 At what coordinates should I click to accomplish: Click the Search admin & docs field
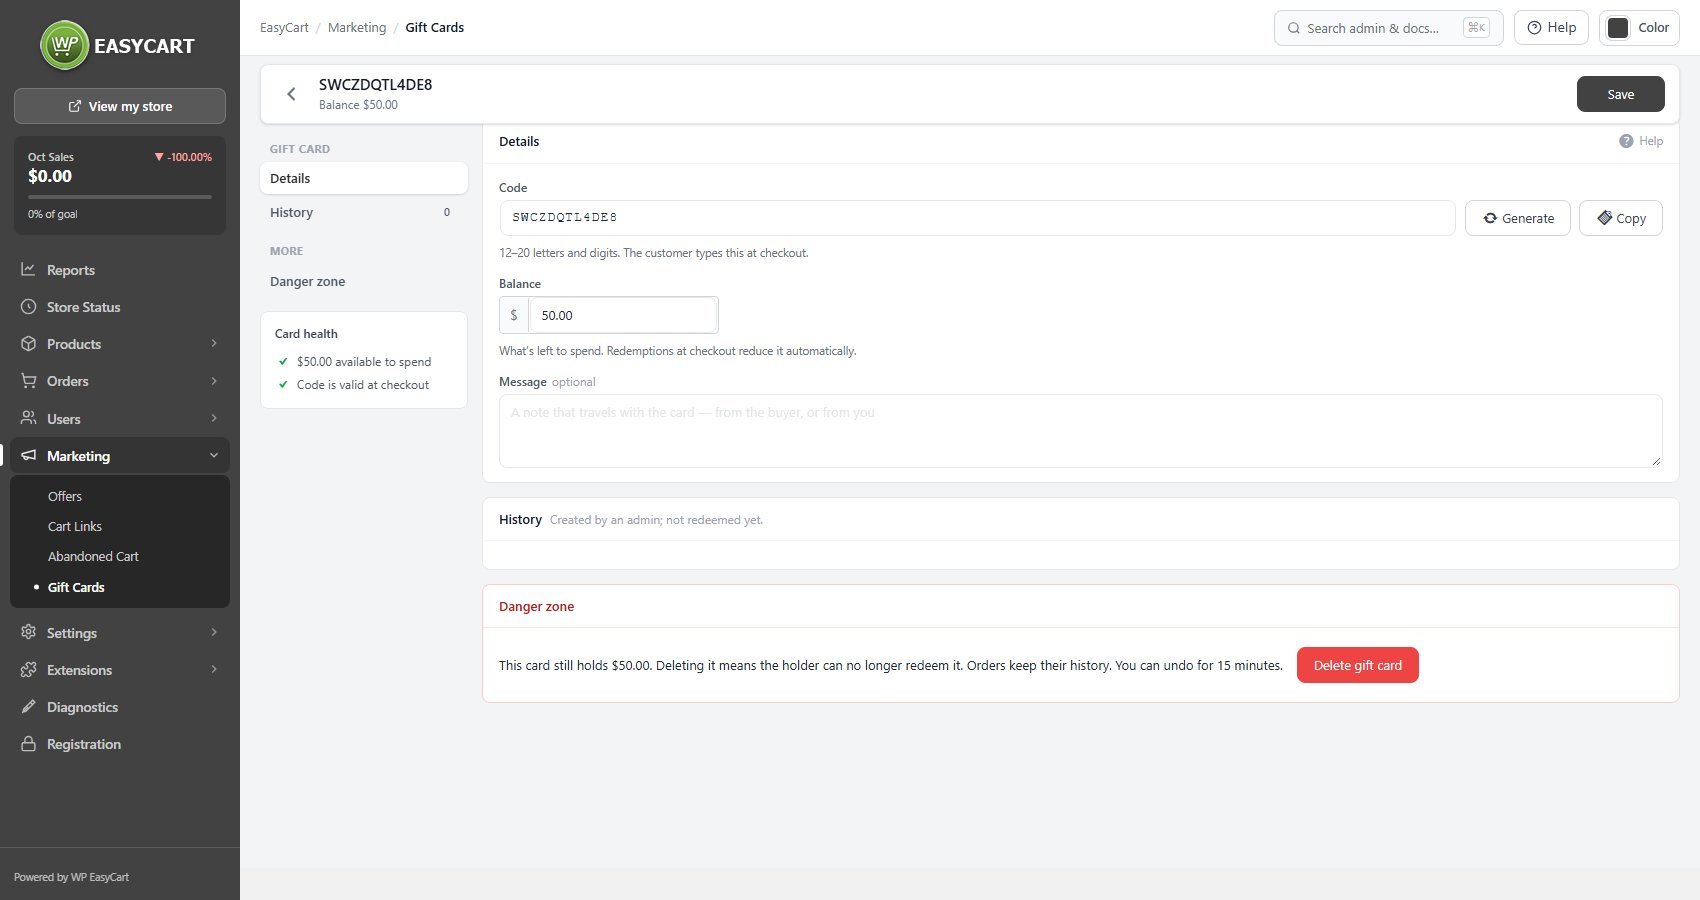click(x=1389, y=28)
